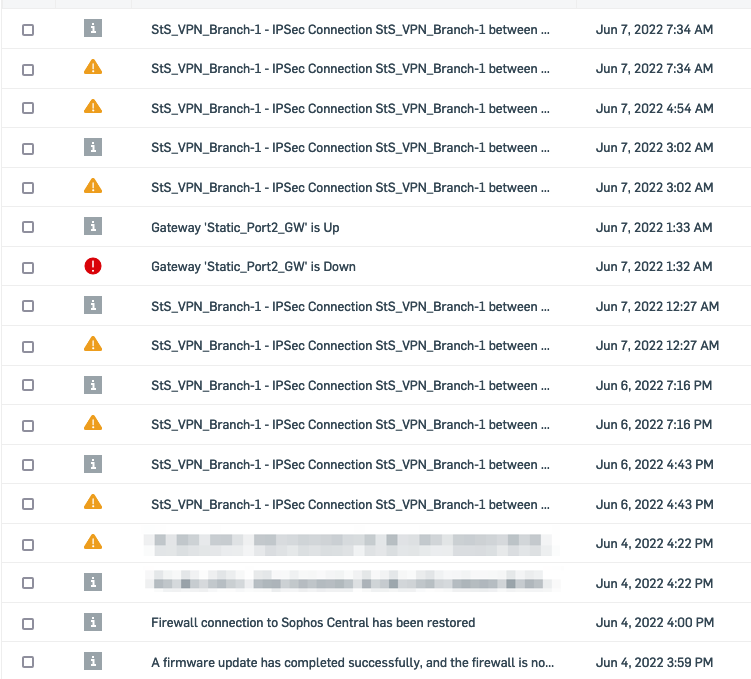Click info icon on Jun 6 4:43 PM alert
The image size is (751, 679).
coord(93,464)
